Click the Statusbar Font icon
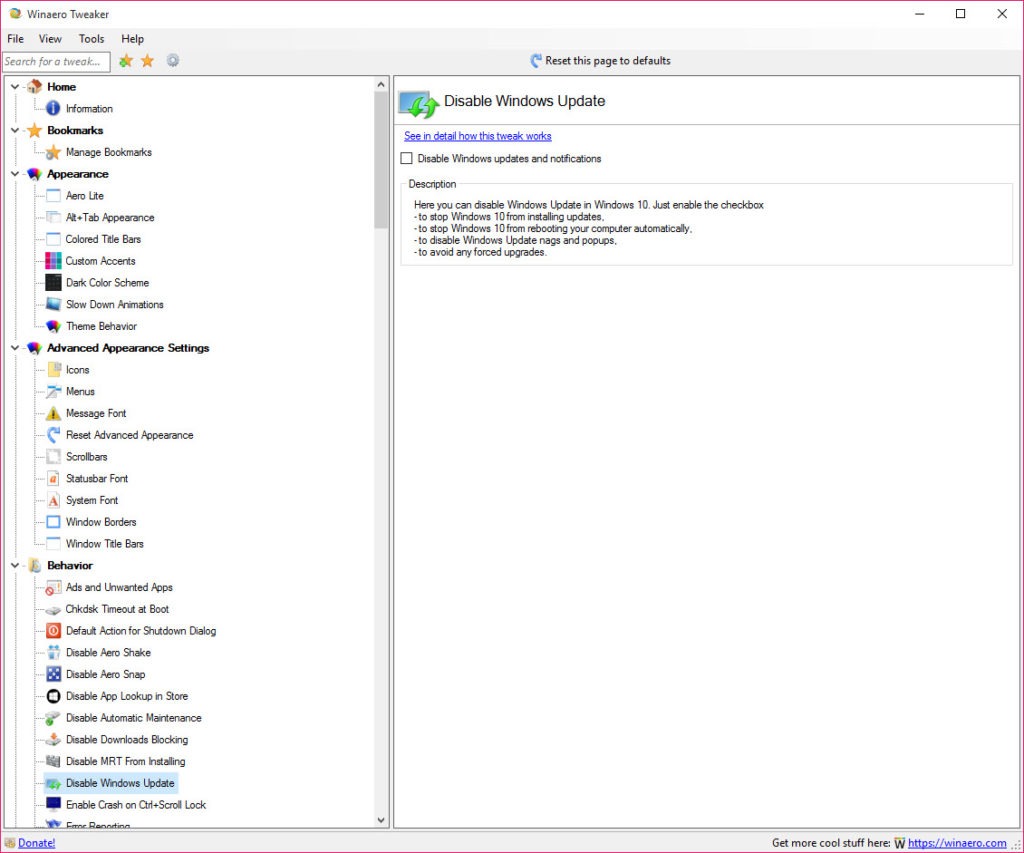The width and height of the screenshot is (1024, 853). (53, 479)
